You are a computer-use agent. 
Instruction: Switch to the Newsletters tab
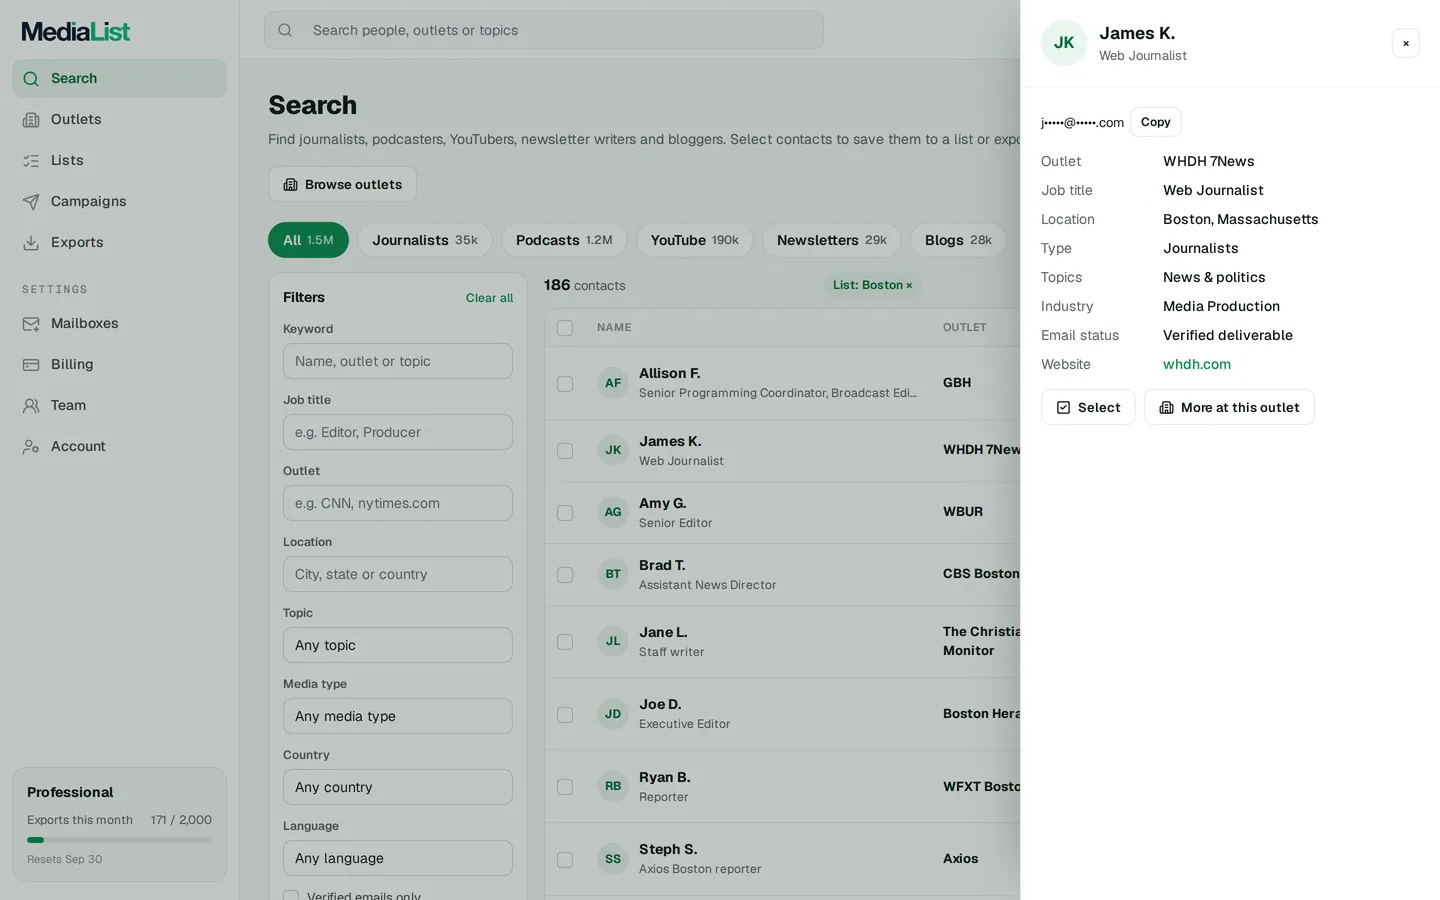(x=832, y=240)
